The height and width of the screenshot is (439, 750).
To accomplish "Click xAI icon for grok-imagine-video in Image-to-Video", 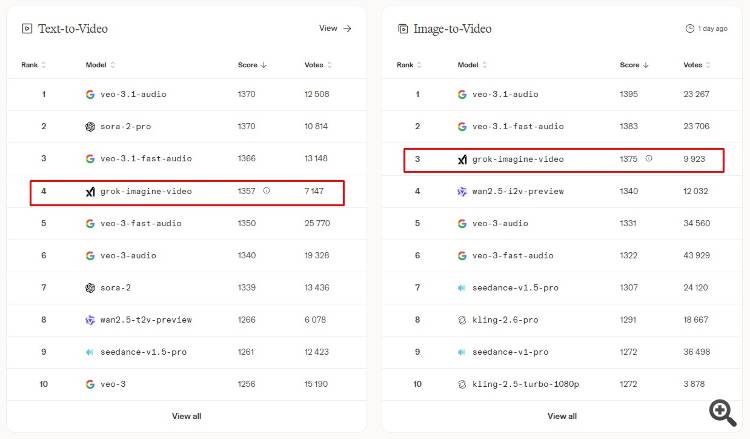I will (x=462, y=159).
